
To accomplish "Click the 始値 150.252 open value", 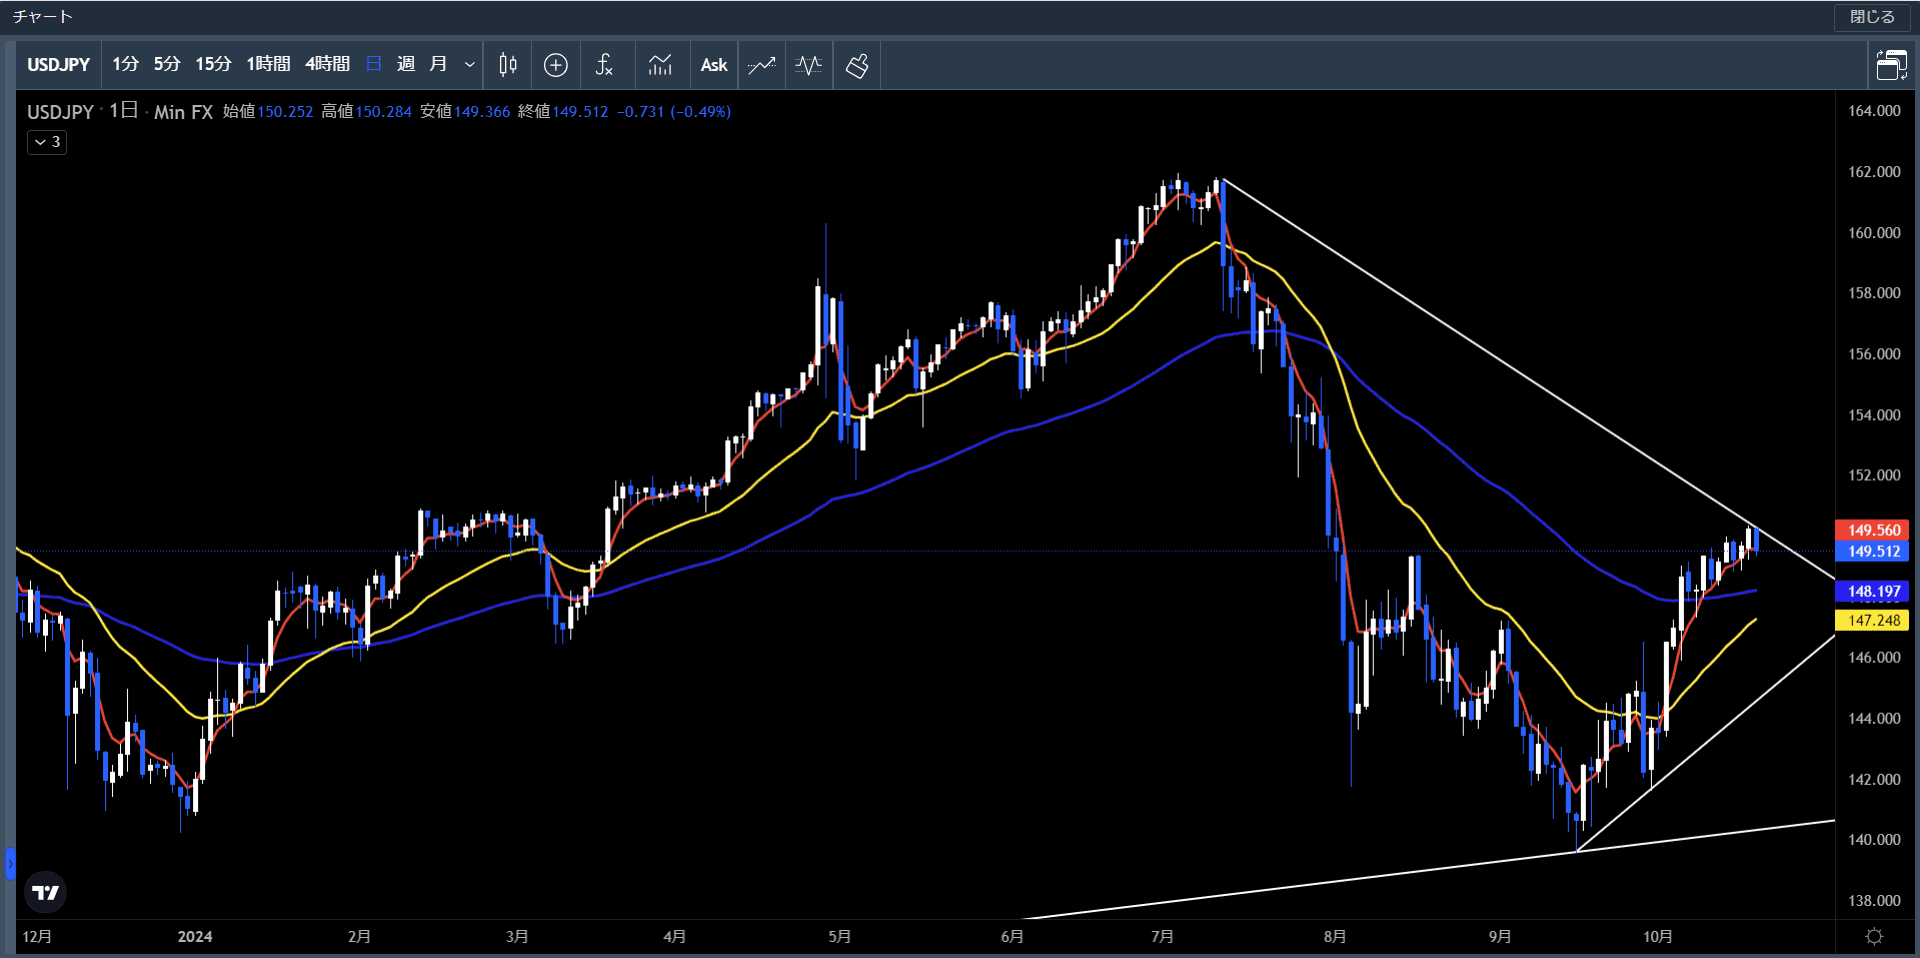I will tap(268, 112).
